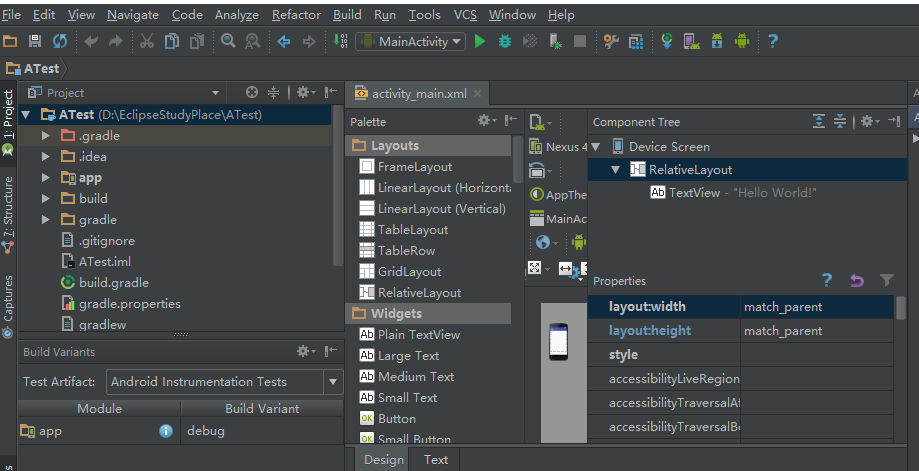Click the layout:height value field

(x=817, y=331)
